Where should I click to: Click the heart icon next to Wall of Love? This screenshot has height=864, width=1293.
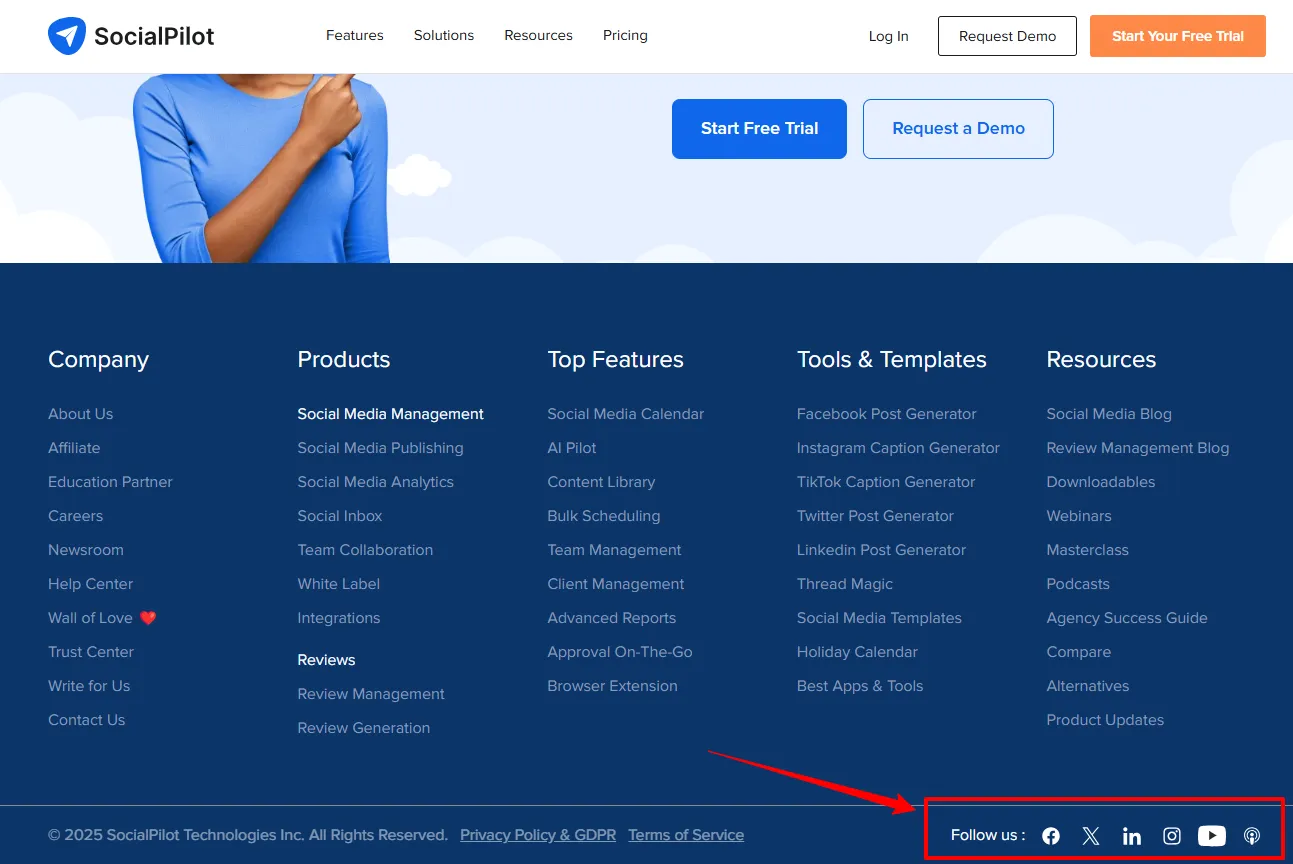(x=147, y=617)
